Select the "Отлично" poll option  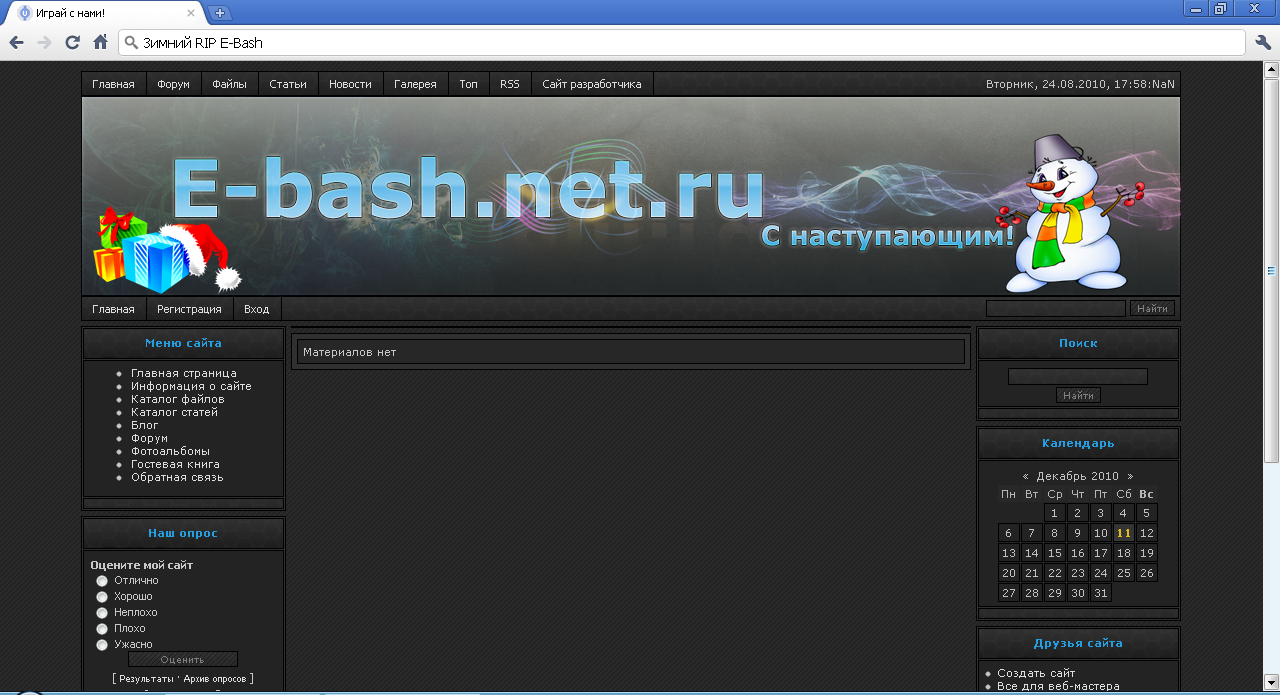point(102,581)
